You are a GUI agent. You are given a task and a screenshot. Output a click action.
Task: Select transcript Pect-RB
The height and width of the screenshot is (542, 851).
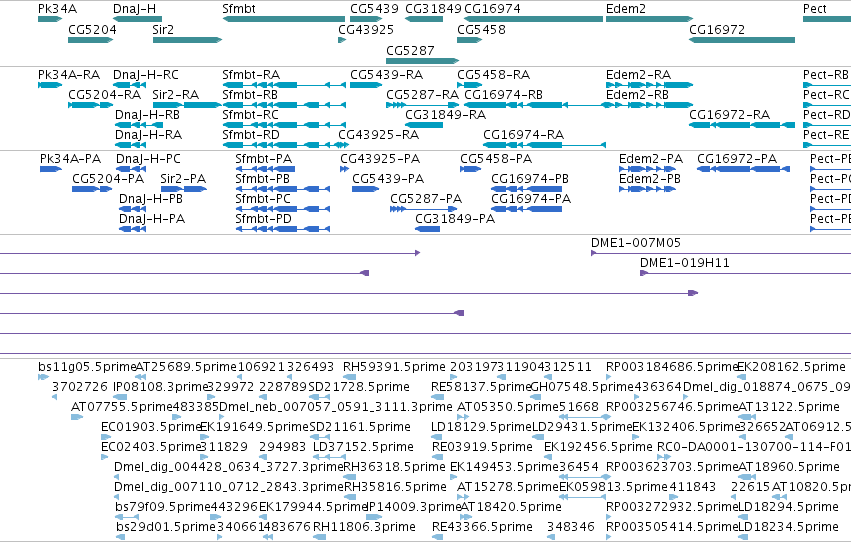827,85
